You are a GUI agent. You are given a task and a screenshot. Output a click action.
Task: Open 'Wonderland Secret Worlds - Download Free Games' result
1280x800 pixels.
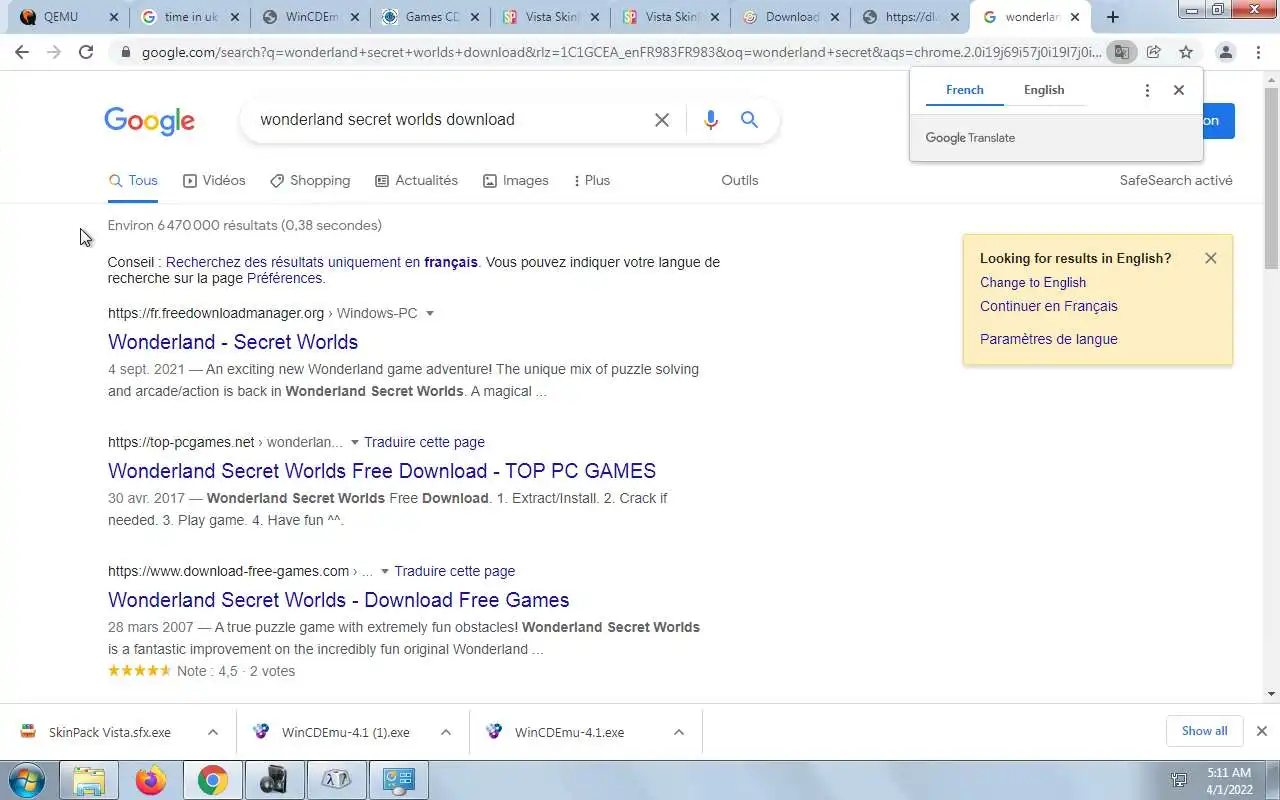tap(338, 600)
